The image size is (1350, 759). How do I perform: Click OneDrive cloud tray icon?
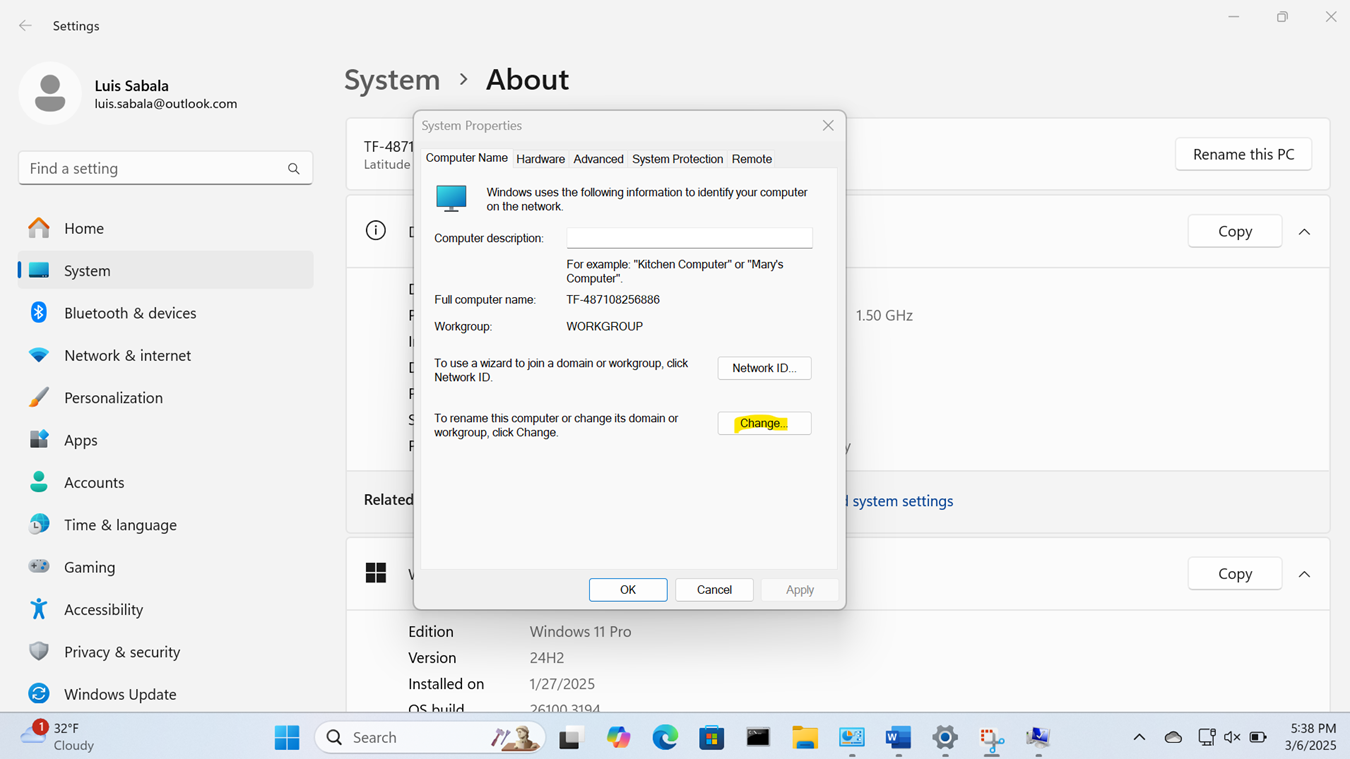[1173, 738]
